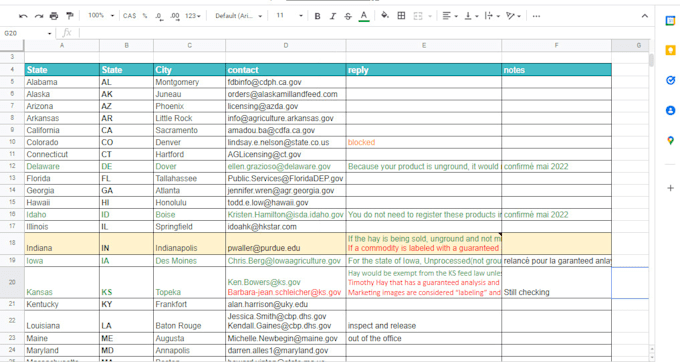Click the orange 'blocked' reply cell

tap(423, 142)
